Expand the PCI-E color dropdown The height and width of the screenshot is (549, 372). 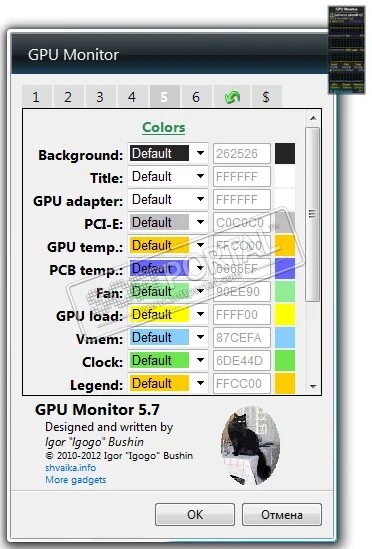click(168, 222)
